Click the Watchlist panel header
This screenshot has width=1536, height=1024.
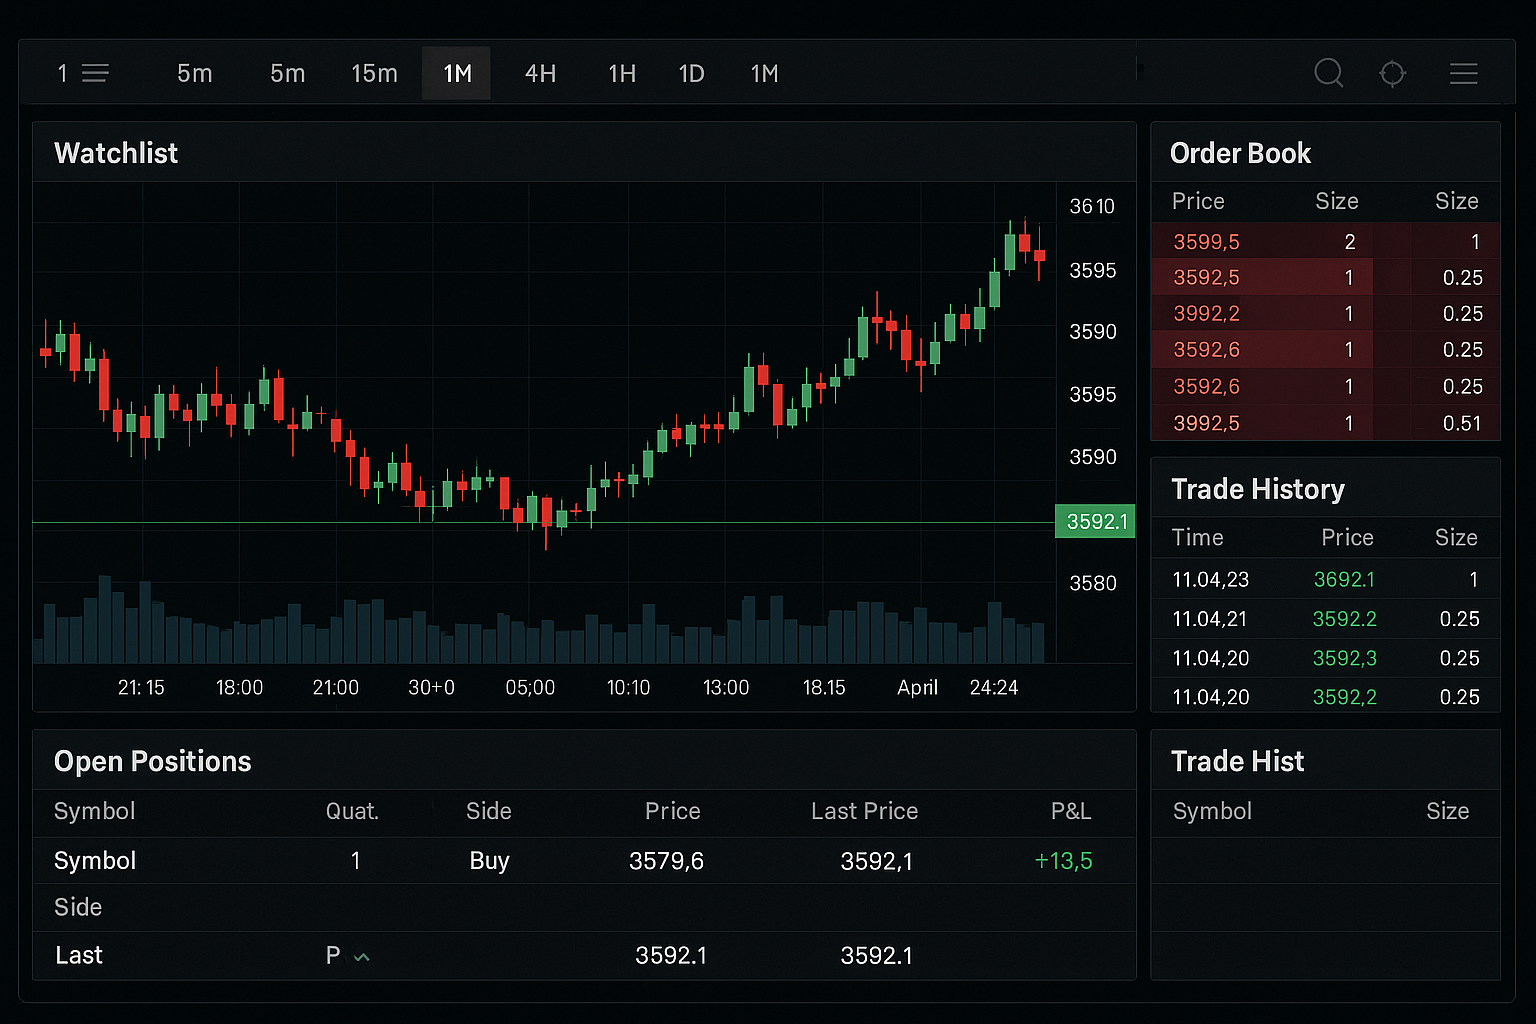tap(116, 152)
